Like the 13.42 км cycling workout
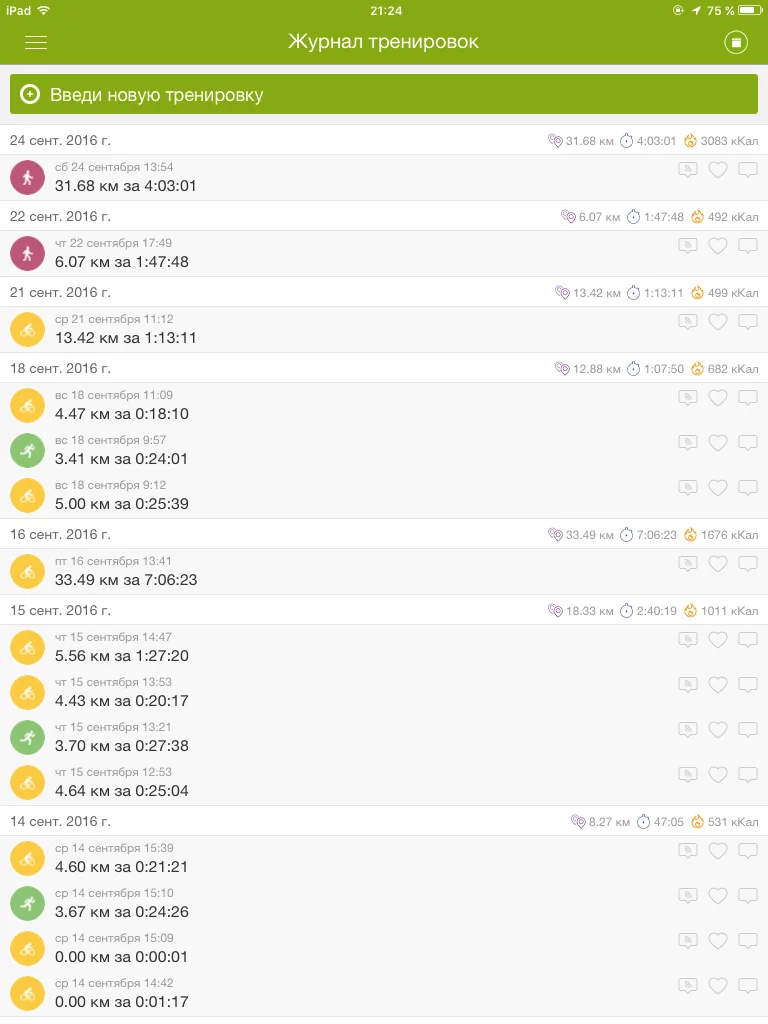The height and width of the screenshot is (1024, 768). point(717,322)
